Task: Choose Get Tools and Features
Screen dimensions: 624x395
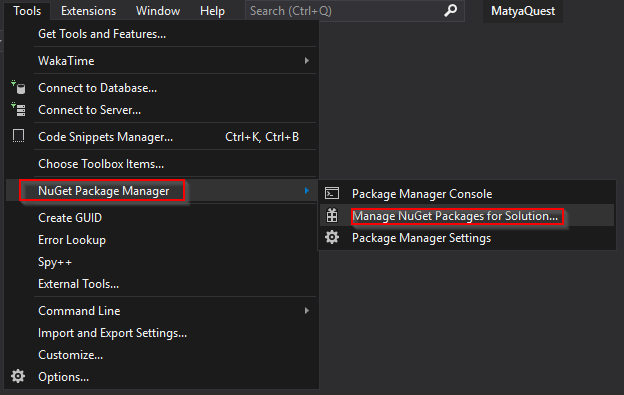Action: click(x=102, y=34)
